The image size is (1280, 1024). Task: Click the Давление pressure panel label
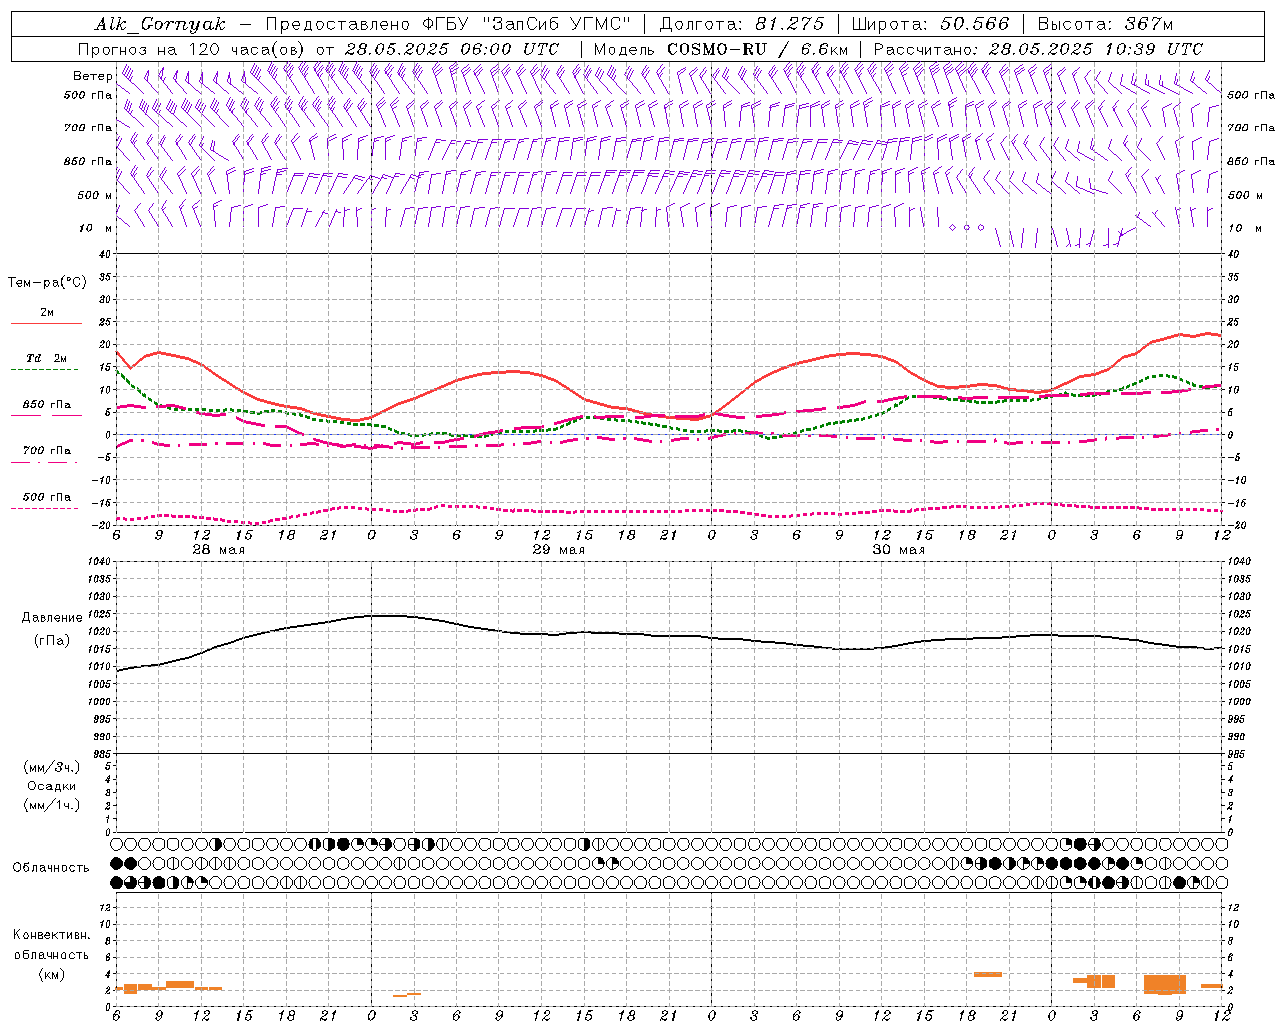pos(52,618)
